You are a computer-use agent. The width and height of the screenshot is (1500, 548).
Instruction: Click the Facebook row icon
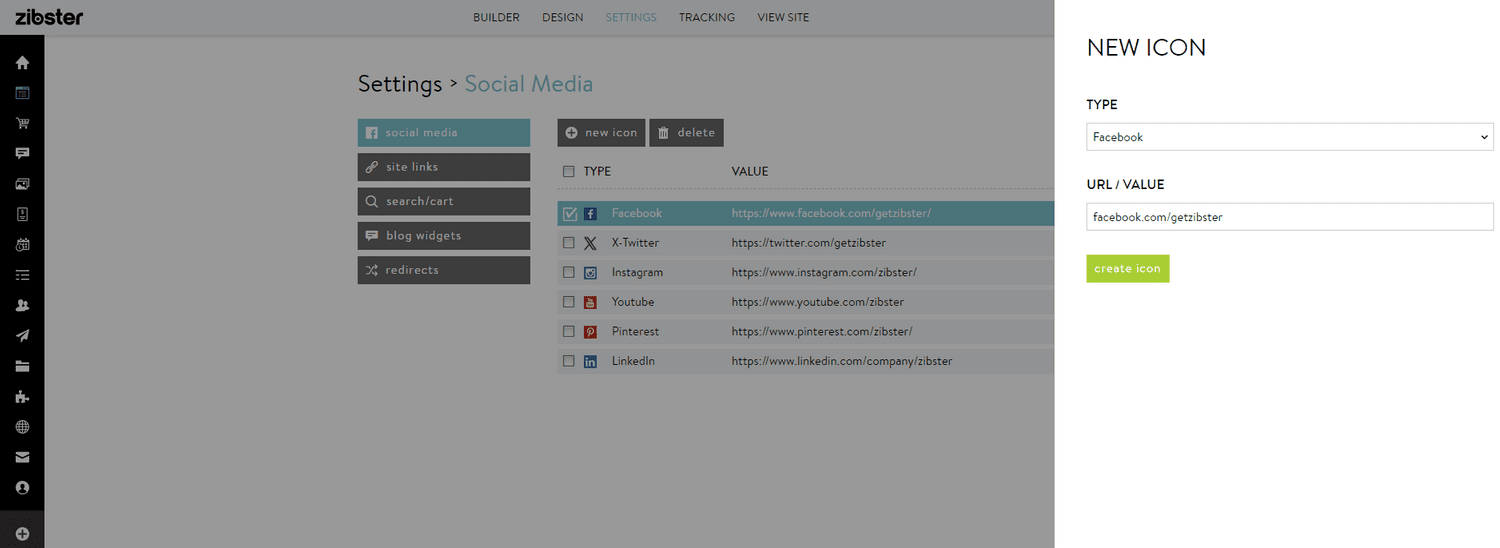tap(590, 213)
